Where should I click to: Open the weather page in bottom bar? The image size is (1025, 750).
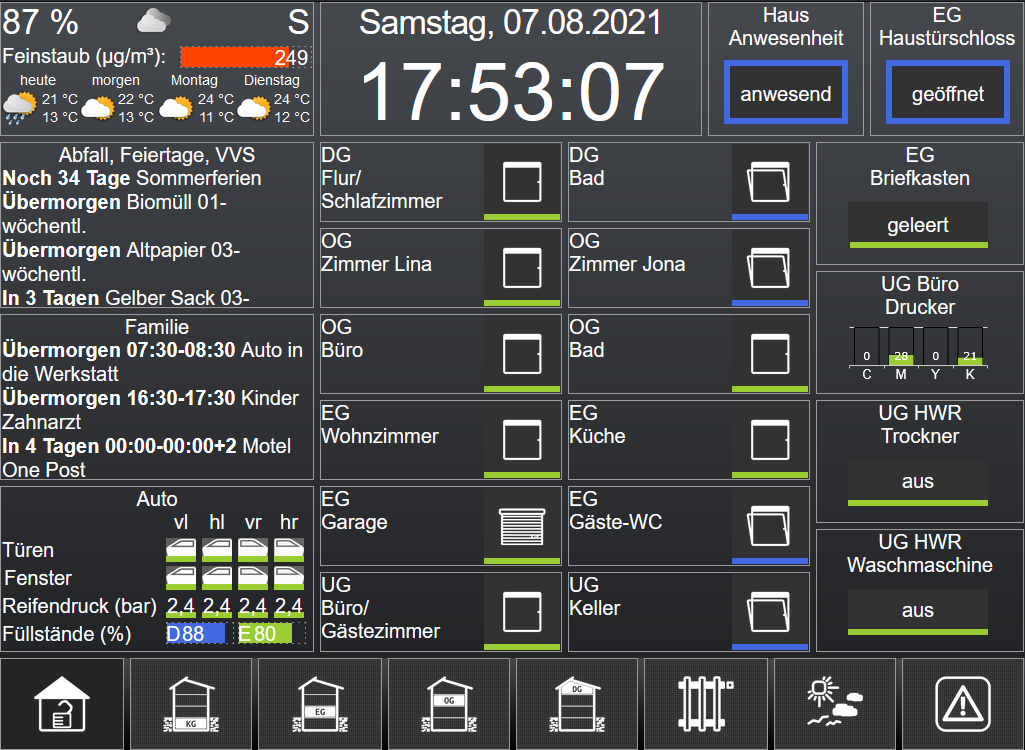834,704
